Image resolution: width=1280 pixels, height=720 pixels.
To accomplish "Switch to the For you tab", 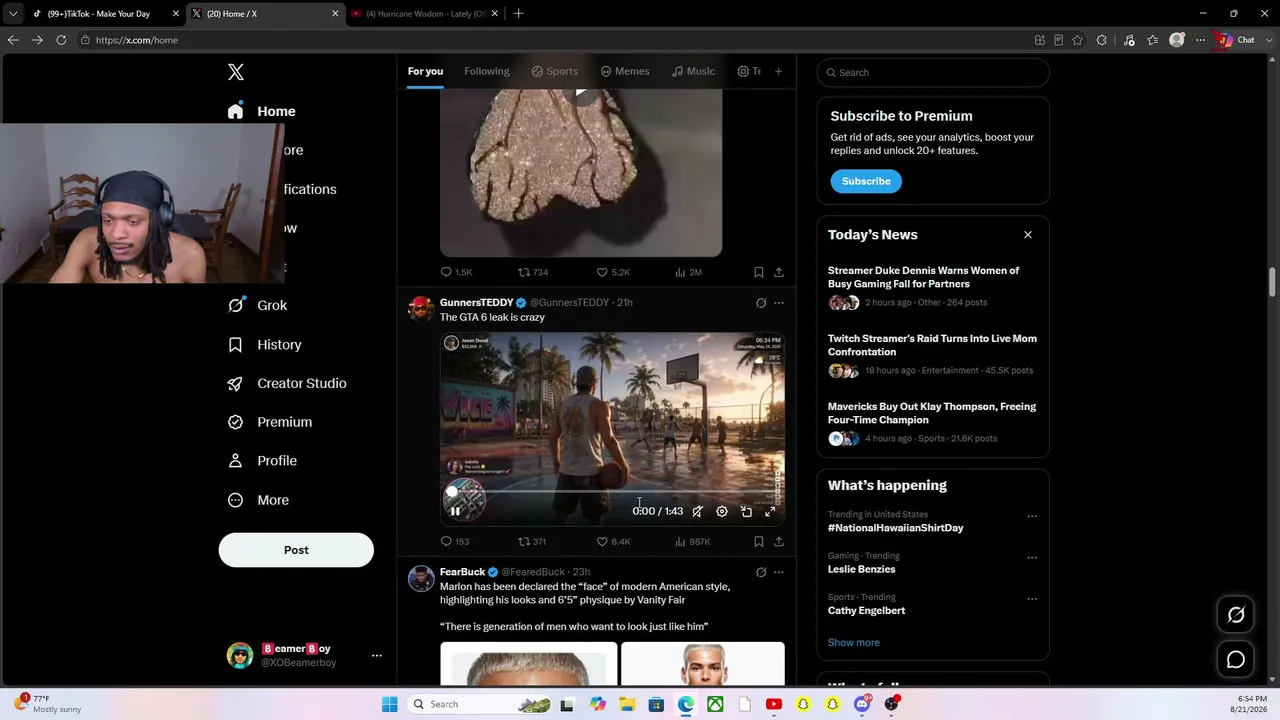I will [x=425, y=71].
